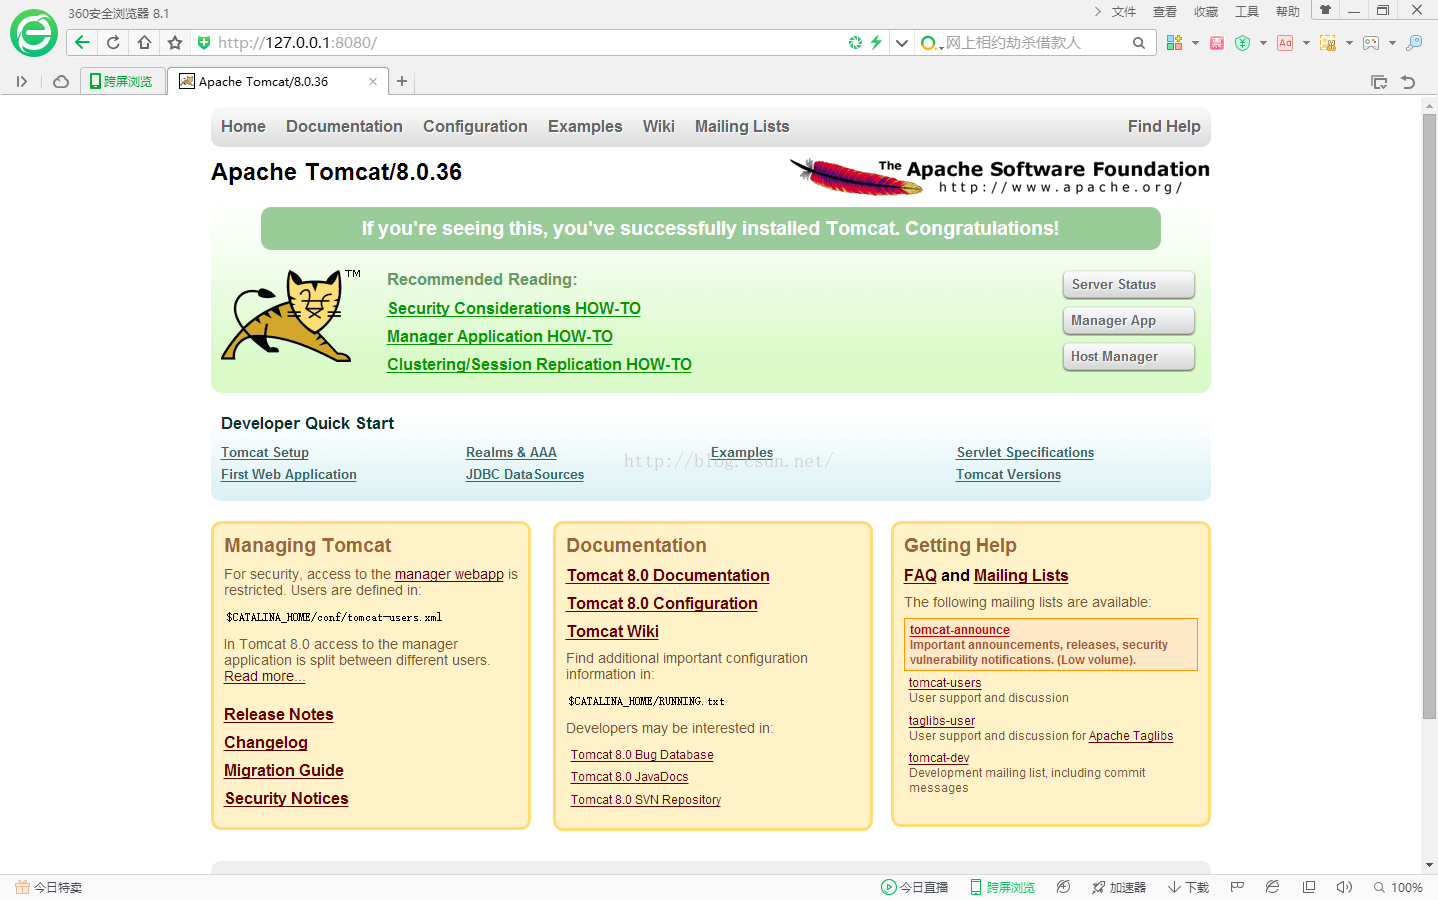Open the 工具 menu
1438x900 pixels.
click(1247, 12)
